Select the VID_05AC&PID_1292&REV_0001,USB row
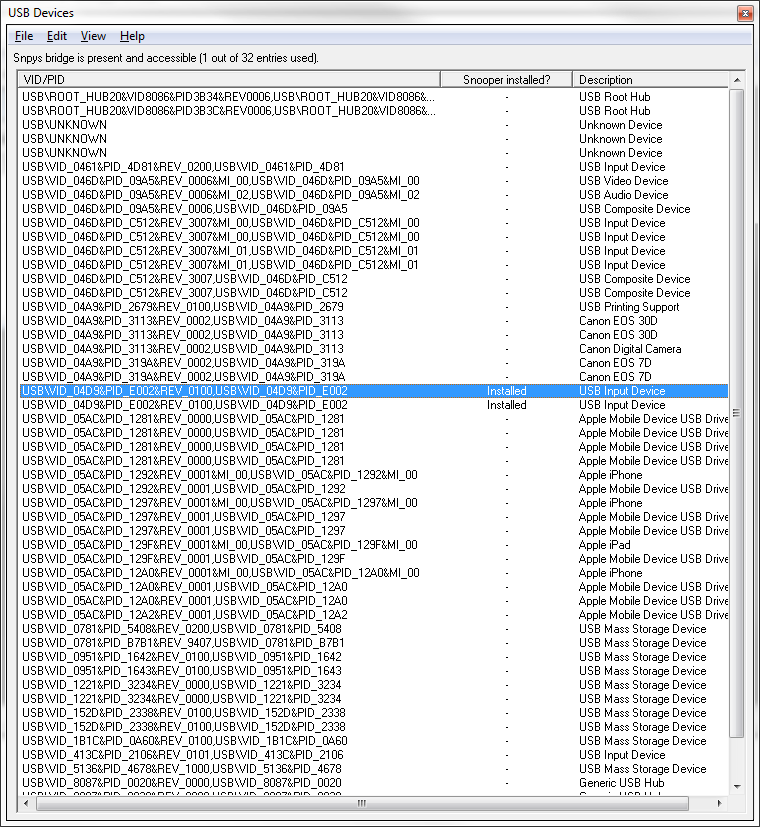This screenshot has height=827, width=760. tap(374, 489)
